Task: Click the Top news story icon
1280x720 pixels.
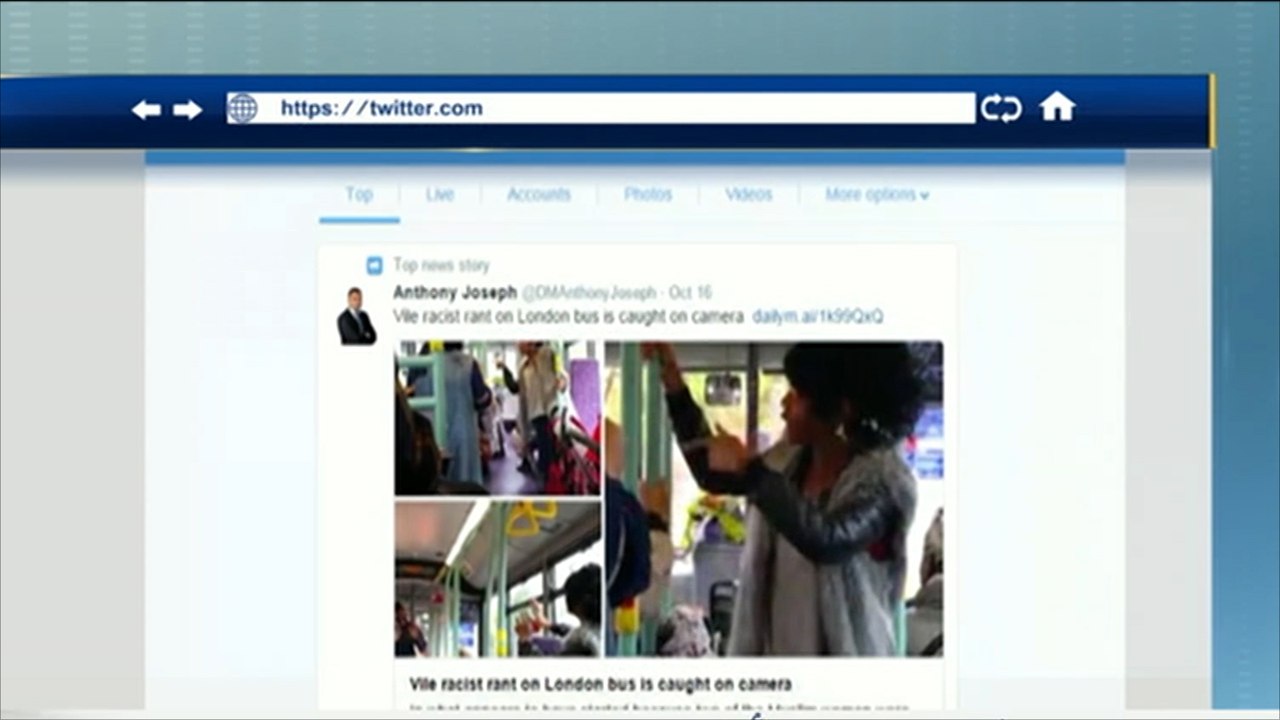Action: click(x=374, y=266)
